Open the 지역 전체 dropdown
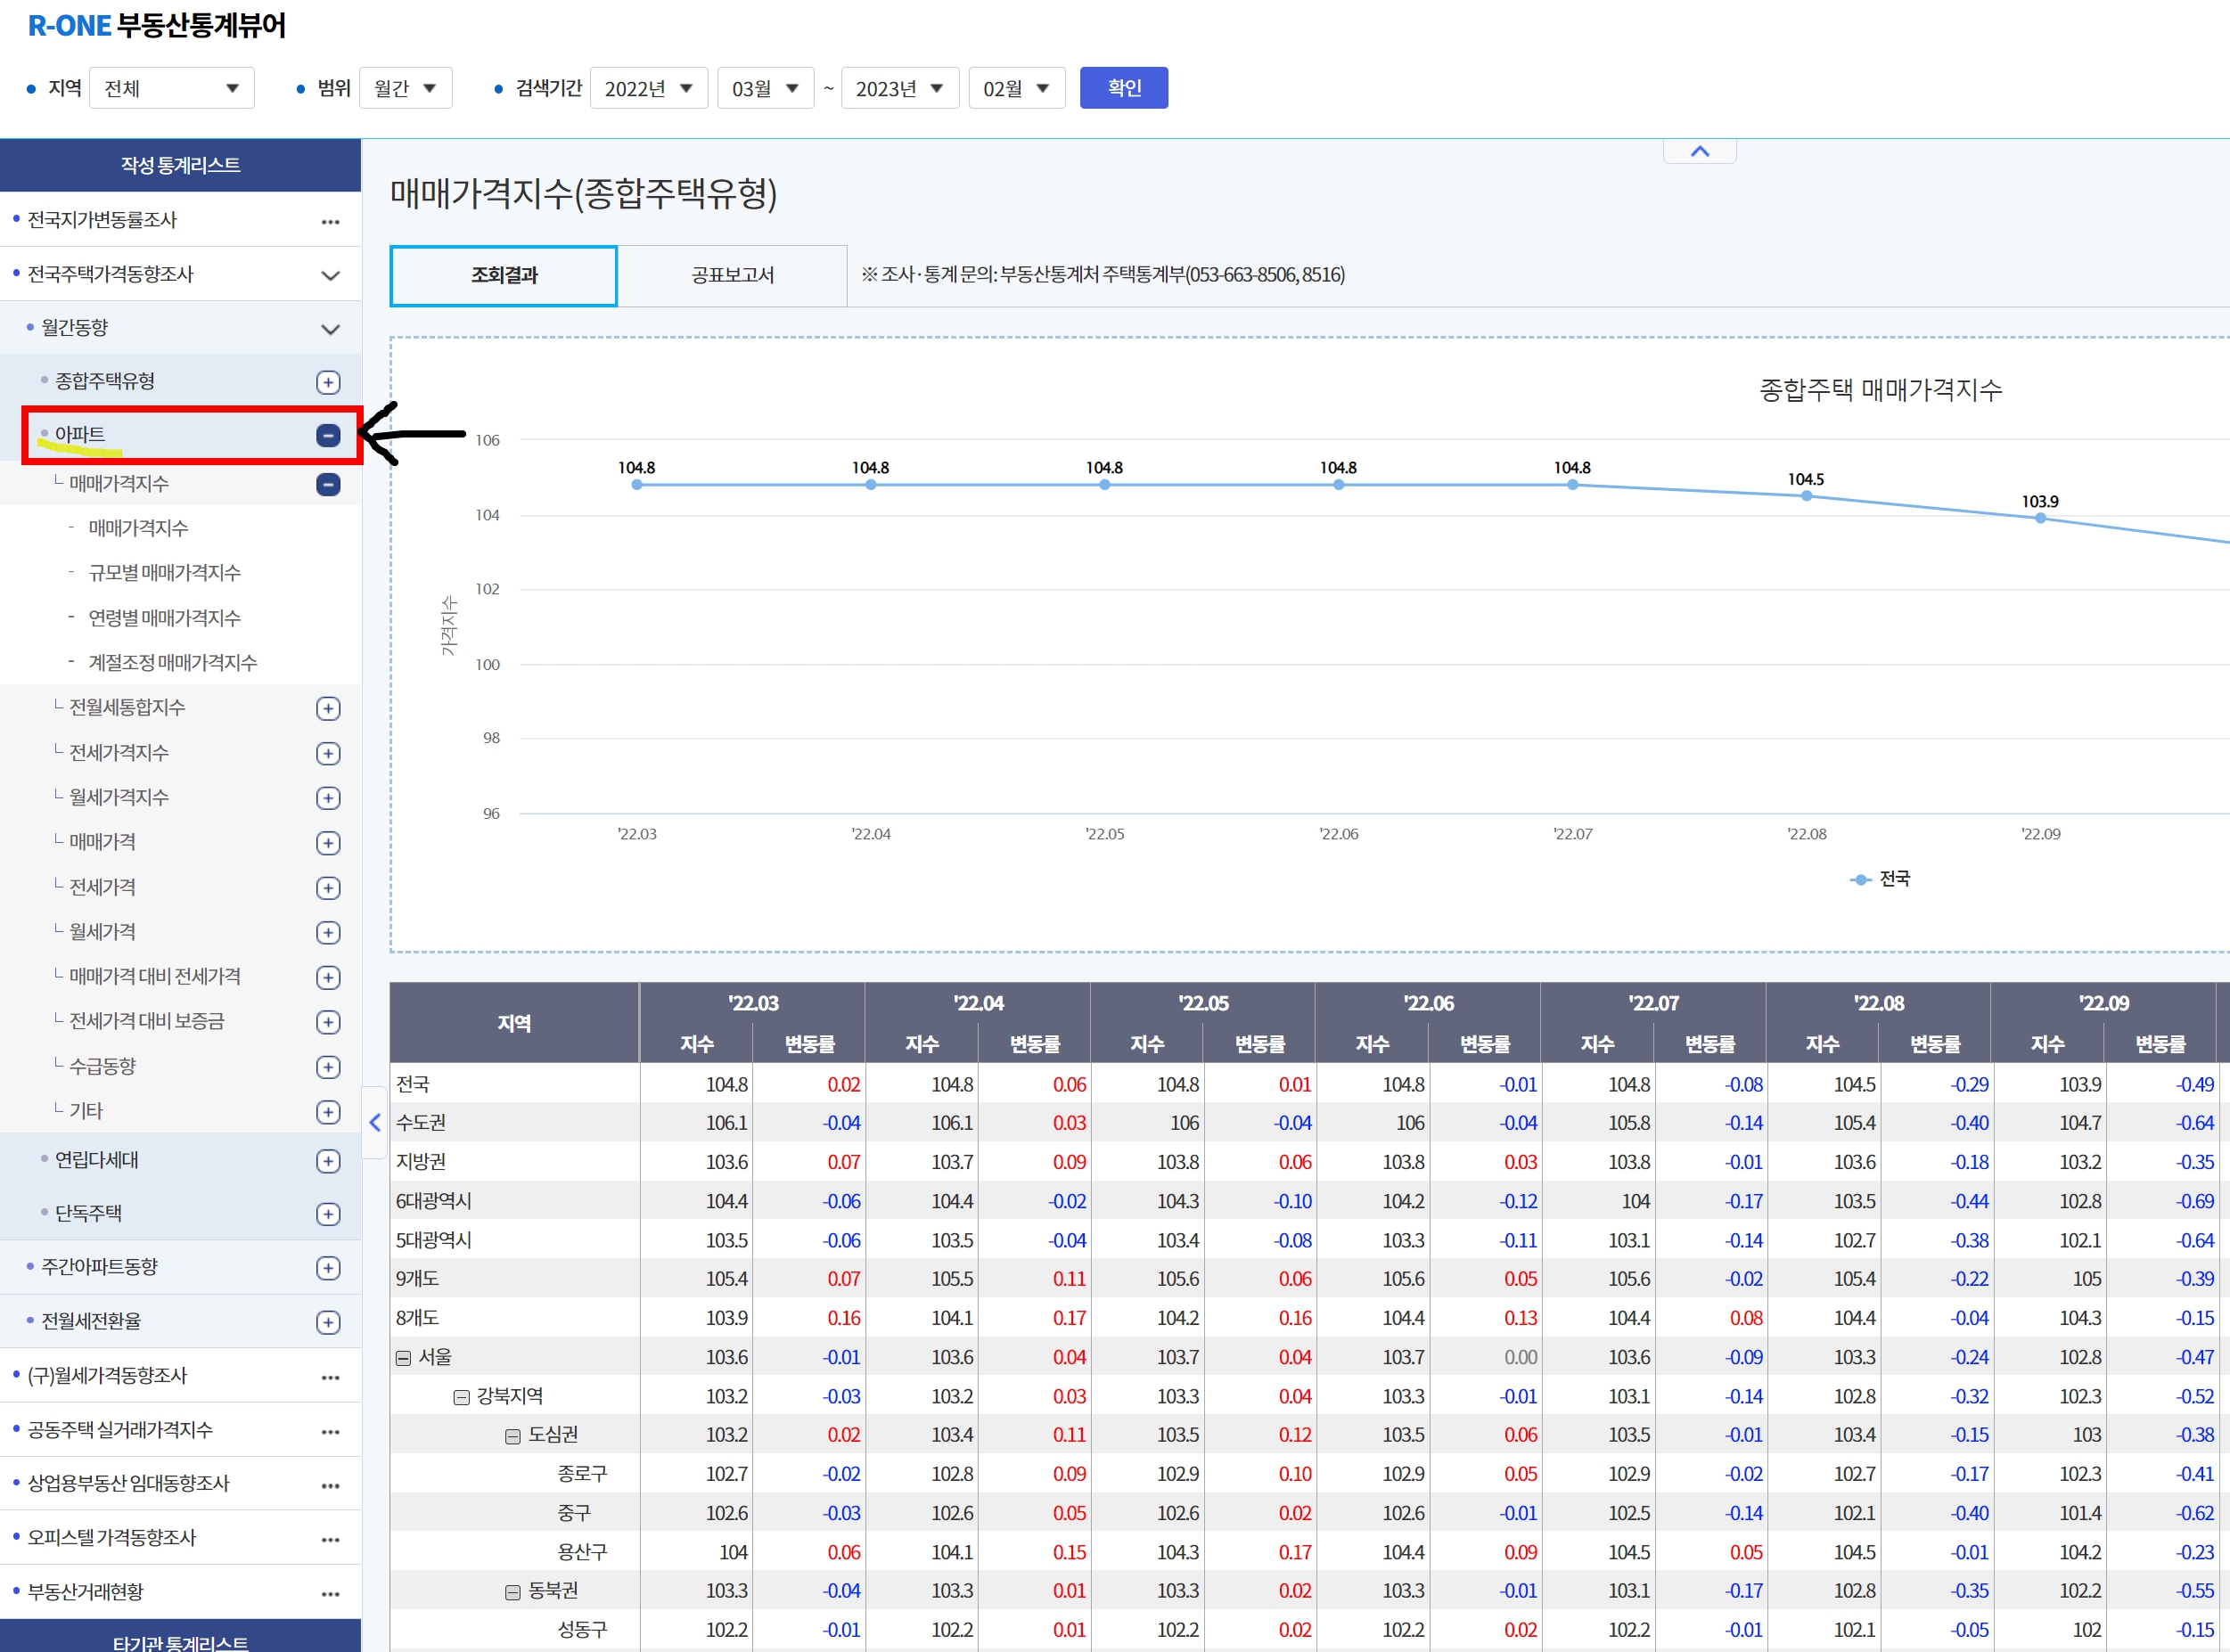Image resolution: width=2230 pixels, height=1652 pixels. pos(172,88)
